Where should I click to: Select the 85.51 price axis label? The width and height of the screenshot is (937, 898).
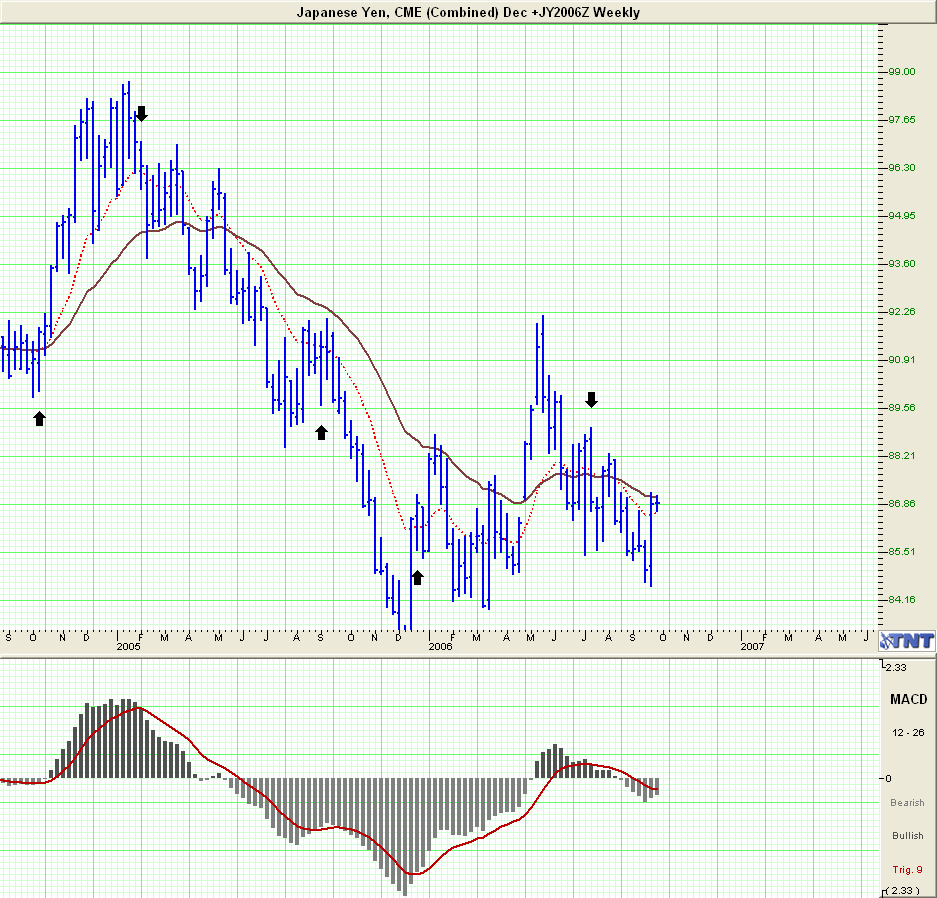click(x=902, y=551)
